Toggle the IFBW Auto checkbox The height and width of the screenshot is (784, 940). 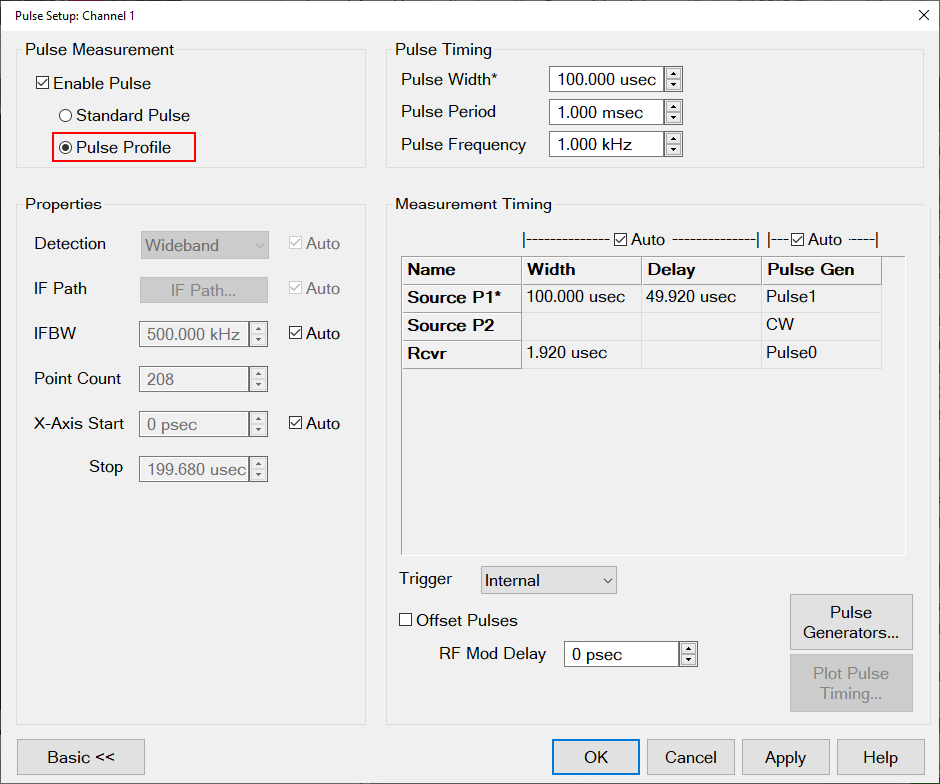tap(296, 334)
